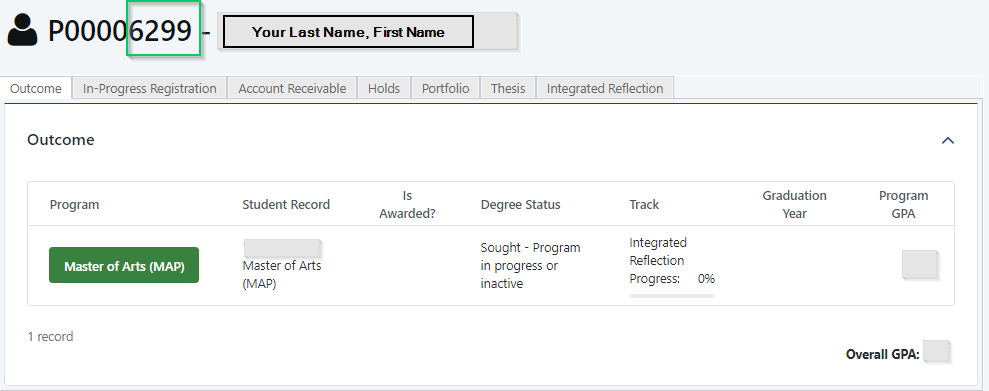Sort by the Student Record column header

(286, 204)
